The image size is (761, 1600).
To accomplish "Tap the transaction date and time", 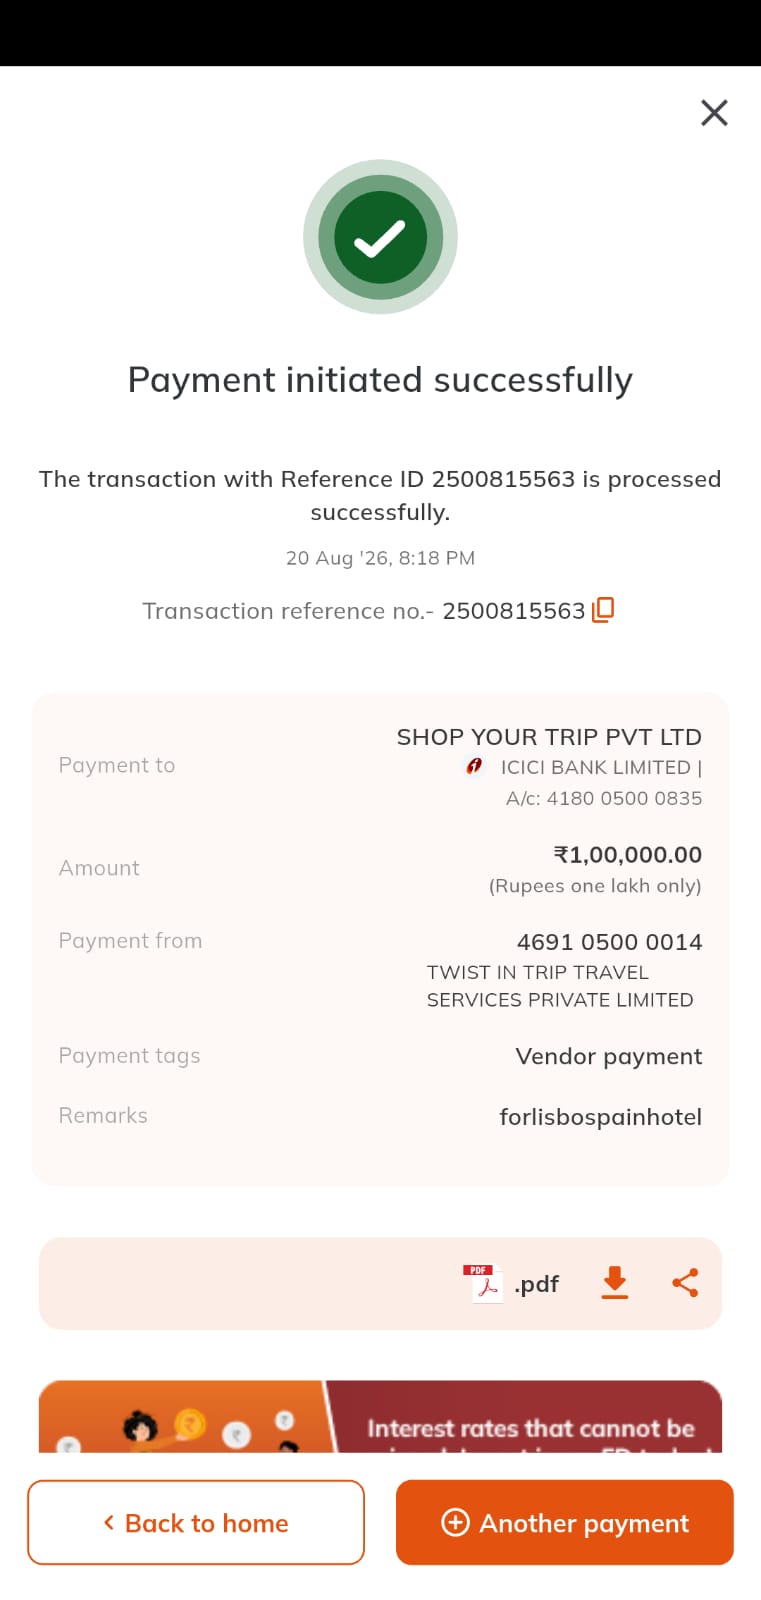I will [380, 558].
